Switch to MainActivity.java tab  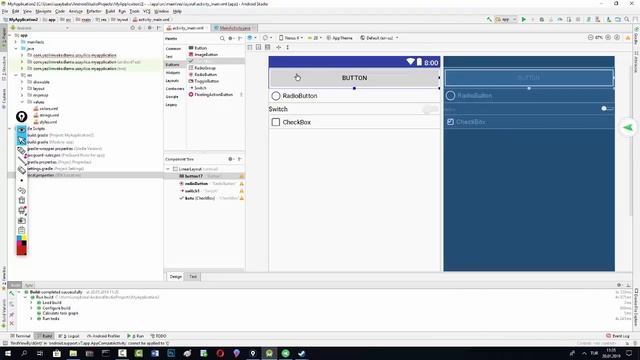click(235, 28)
